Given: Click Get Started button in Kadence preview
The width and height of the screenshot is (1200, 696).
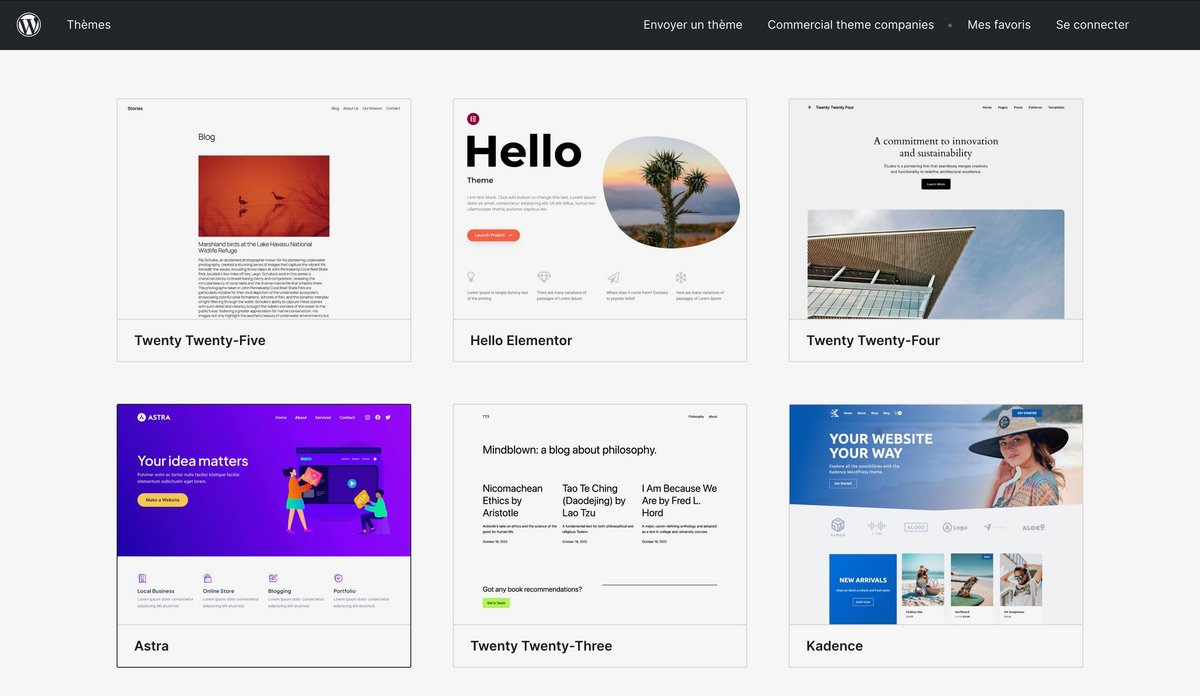Looking at the screenshot, I should (842, 483).
